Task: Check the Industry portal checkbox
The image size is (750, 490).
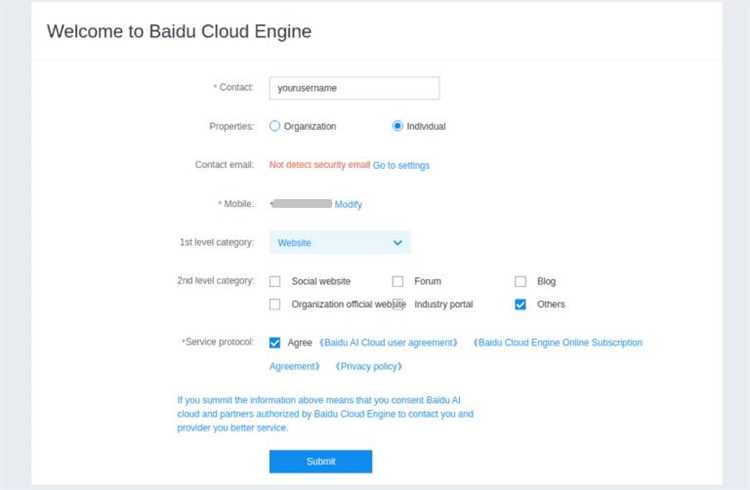Action: coord(398,304)
